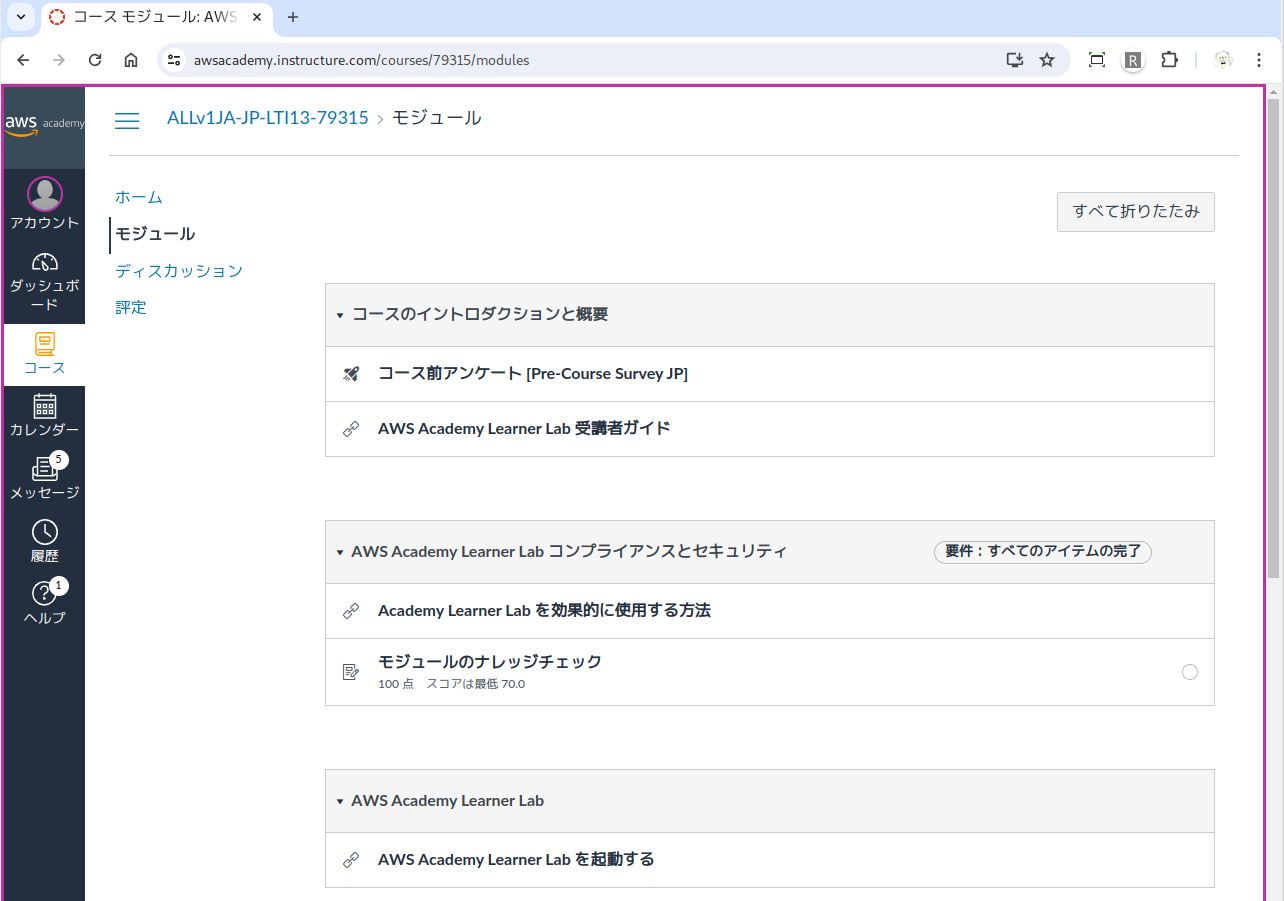Click link icon beside AWS Academy Learner Lab を起動する
Image resolution: width=1284 pixels, height=901 pixels.
click(x=351, y=860)
